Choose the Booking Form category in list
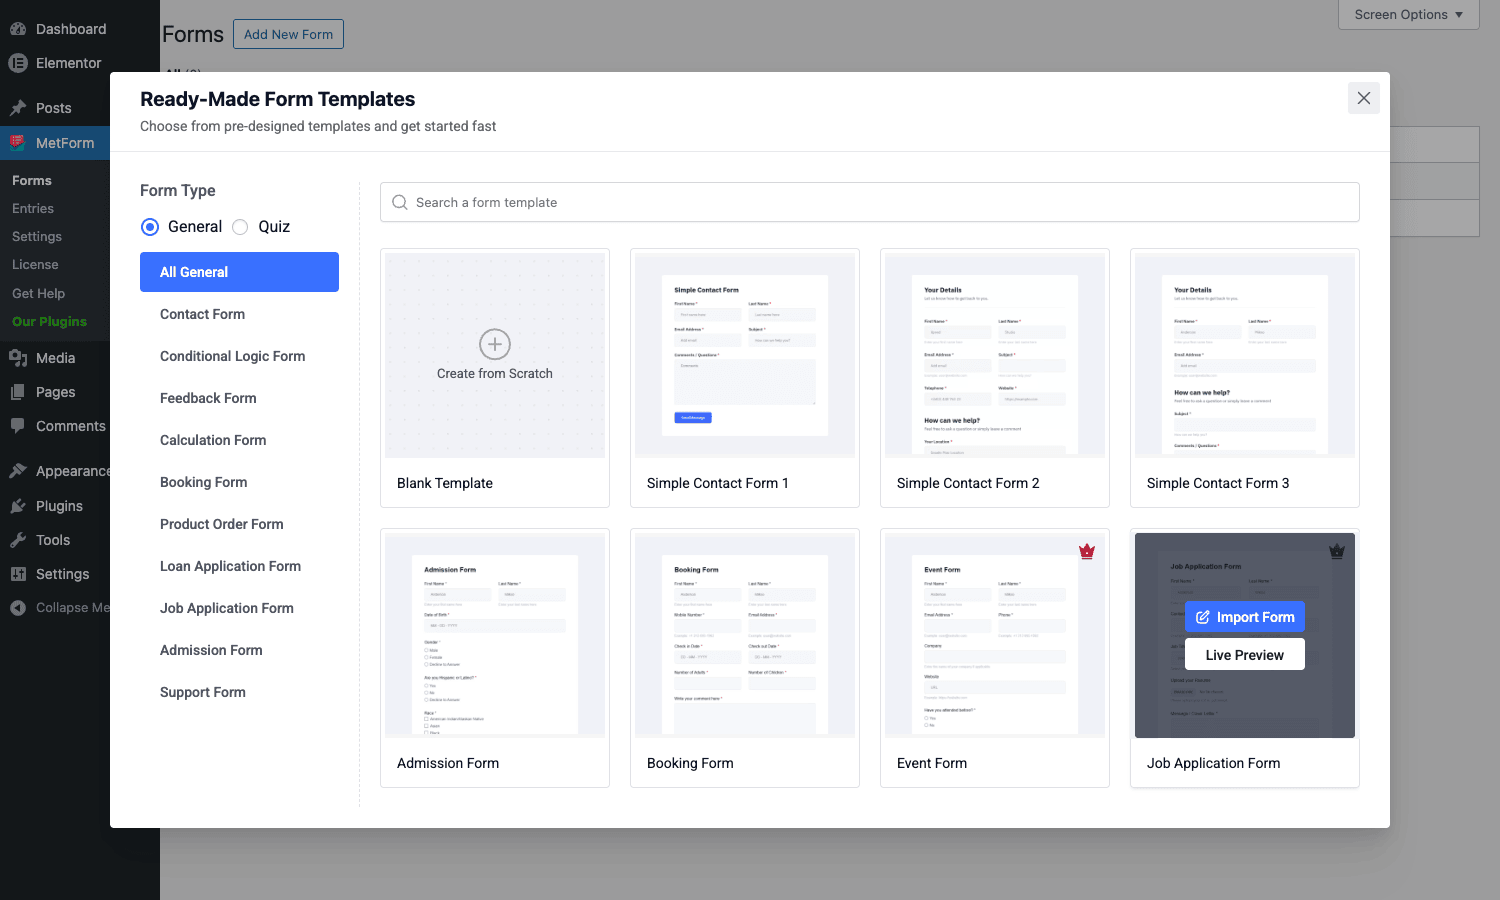Viewport: 1500px width, 900px height. [x=203, y=482]
